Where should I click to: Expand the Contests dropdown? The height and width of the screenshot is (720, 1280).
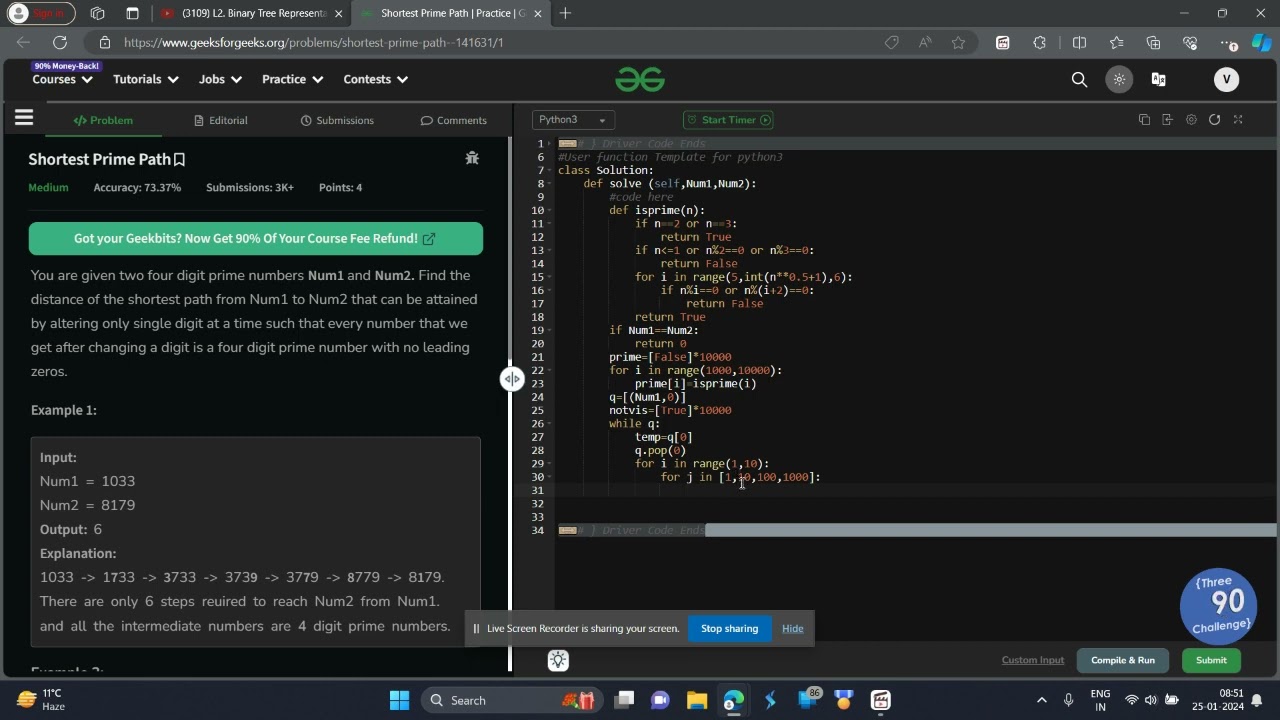click(x=375, y=80)
